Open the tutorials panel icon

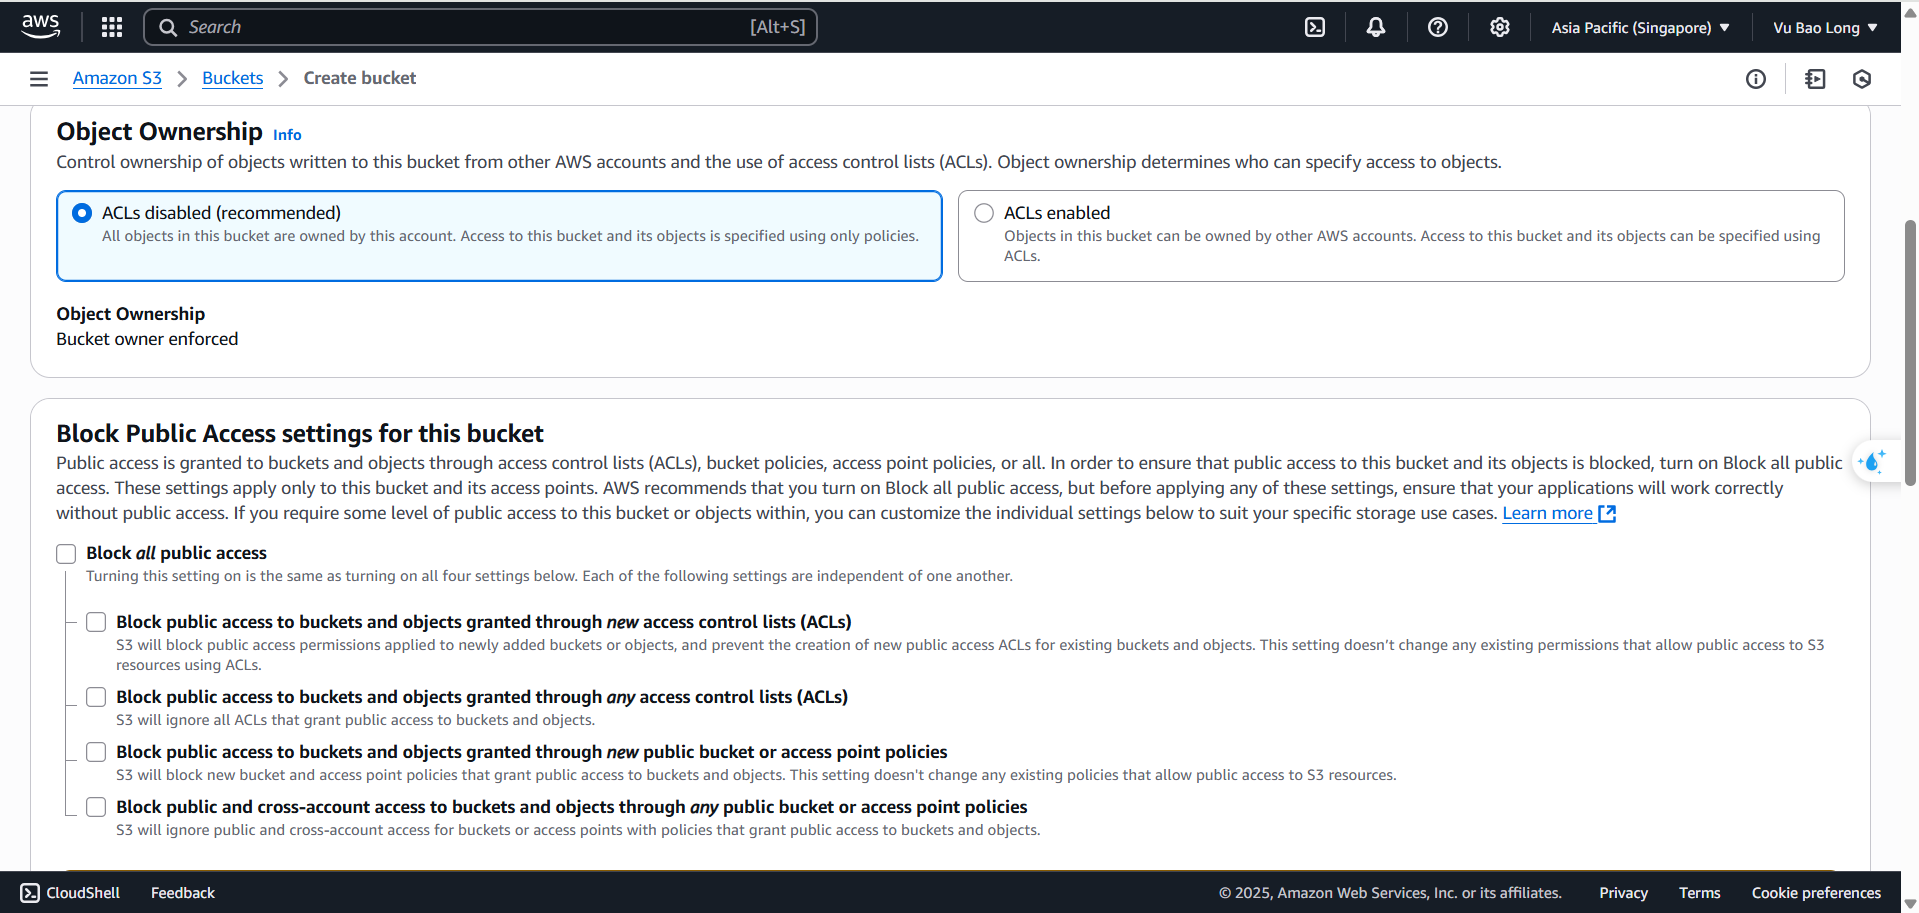point(1815,79)
